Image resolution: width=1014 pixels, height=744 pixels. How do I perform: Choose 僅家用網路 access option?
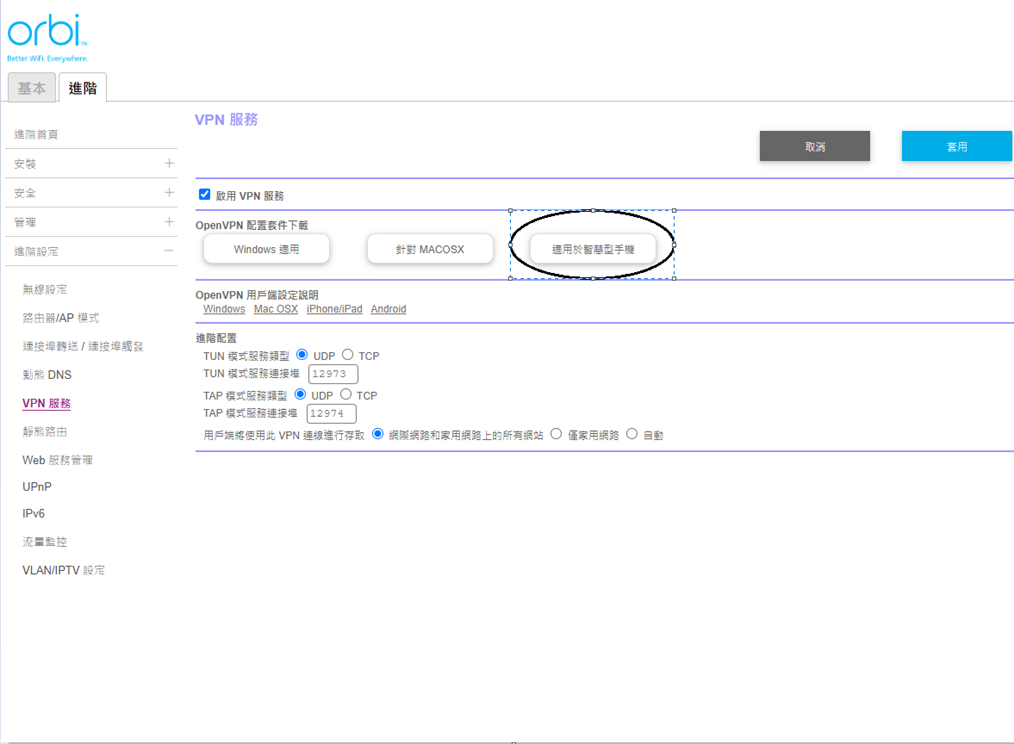(557, 435)
